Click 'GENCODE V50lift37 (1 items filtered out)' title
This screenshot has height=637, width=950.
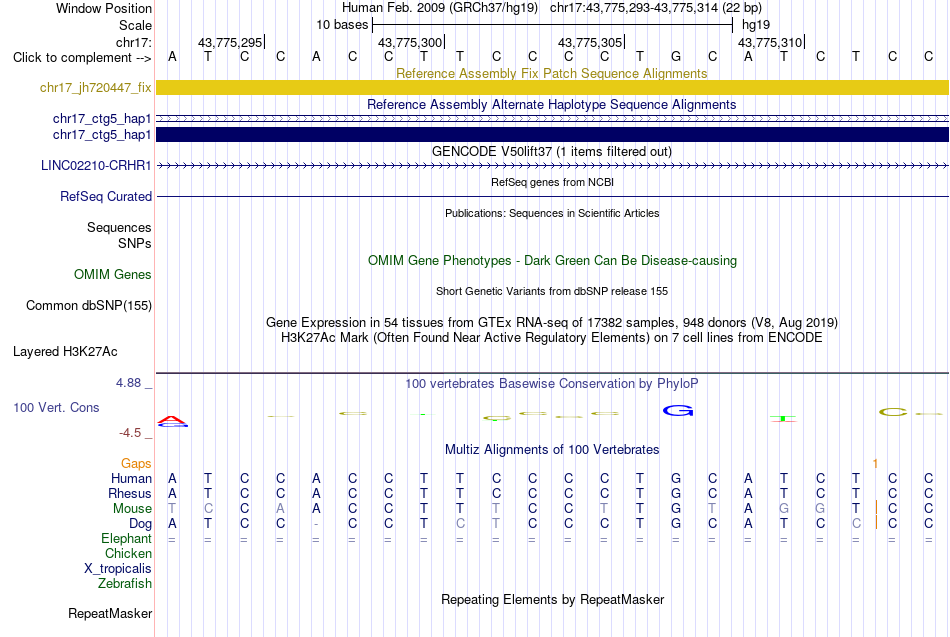(x=552, y=152)
